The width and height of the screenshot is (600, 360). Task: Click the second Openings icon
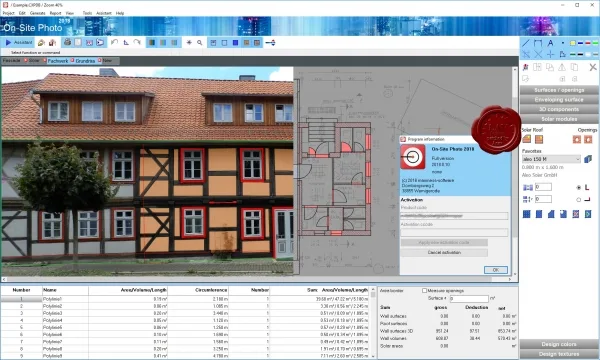(588, 139)
